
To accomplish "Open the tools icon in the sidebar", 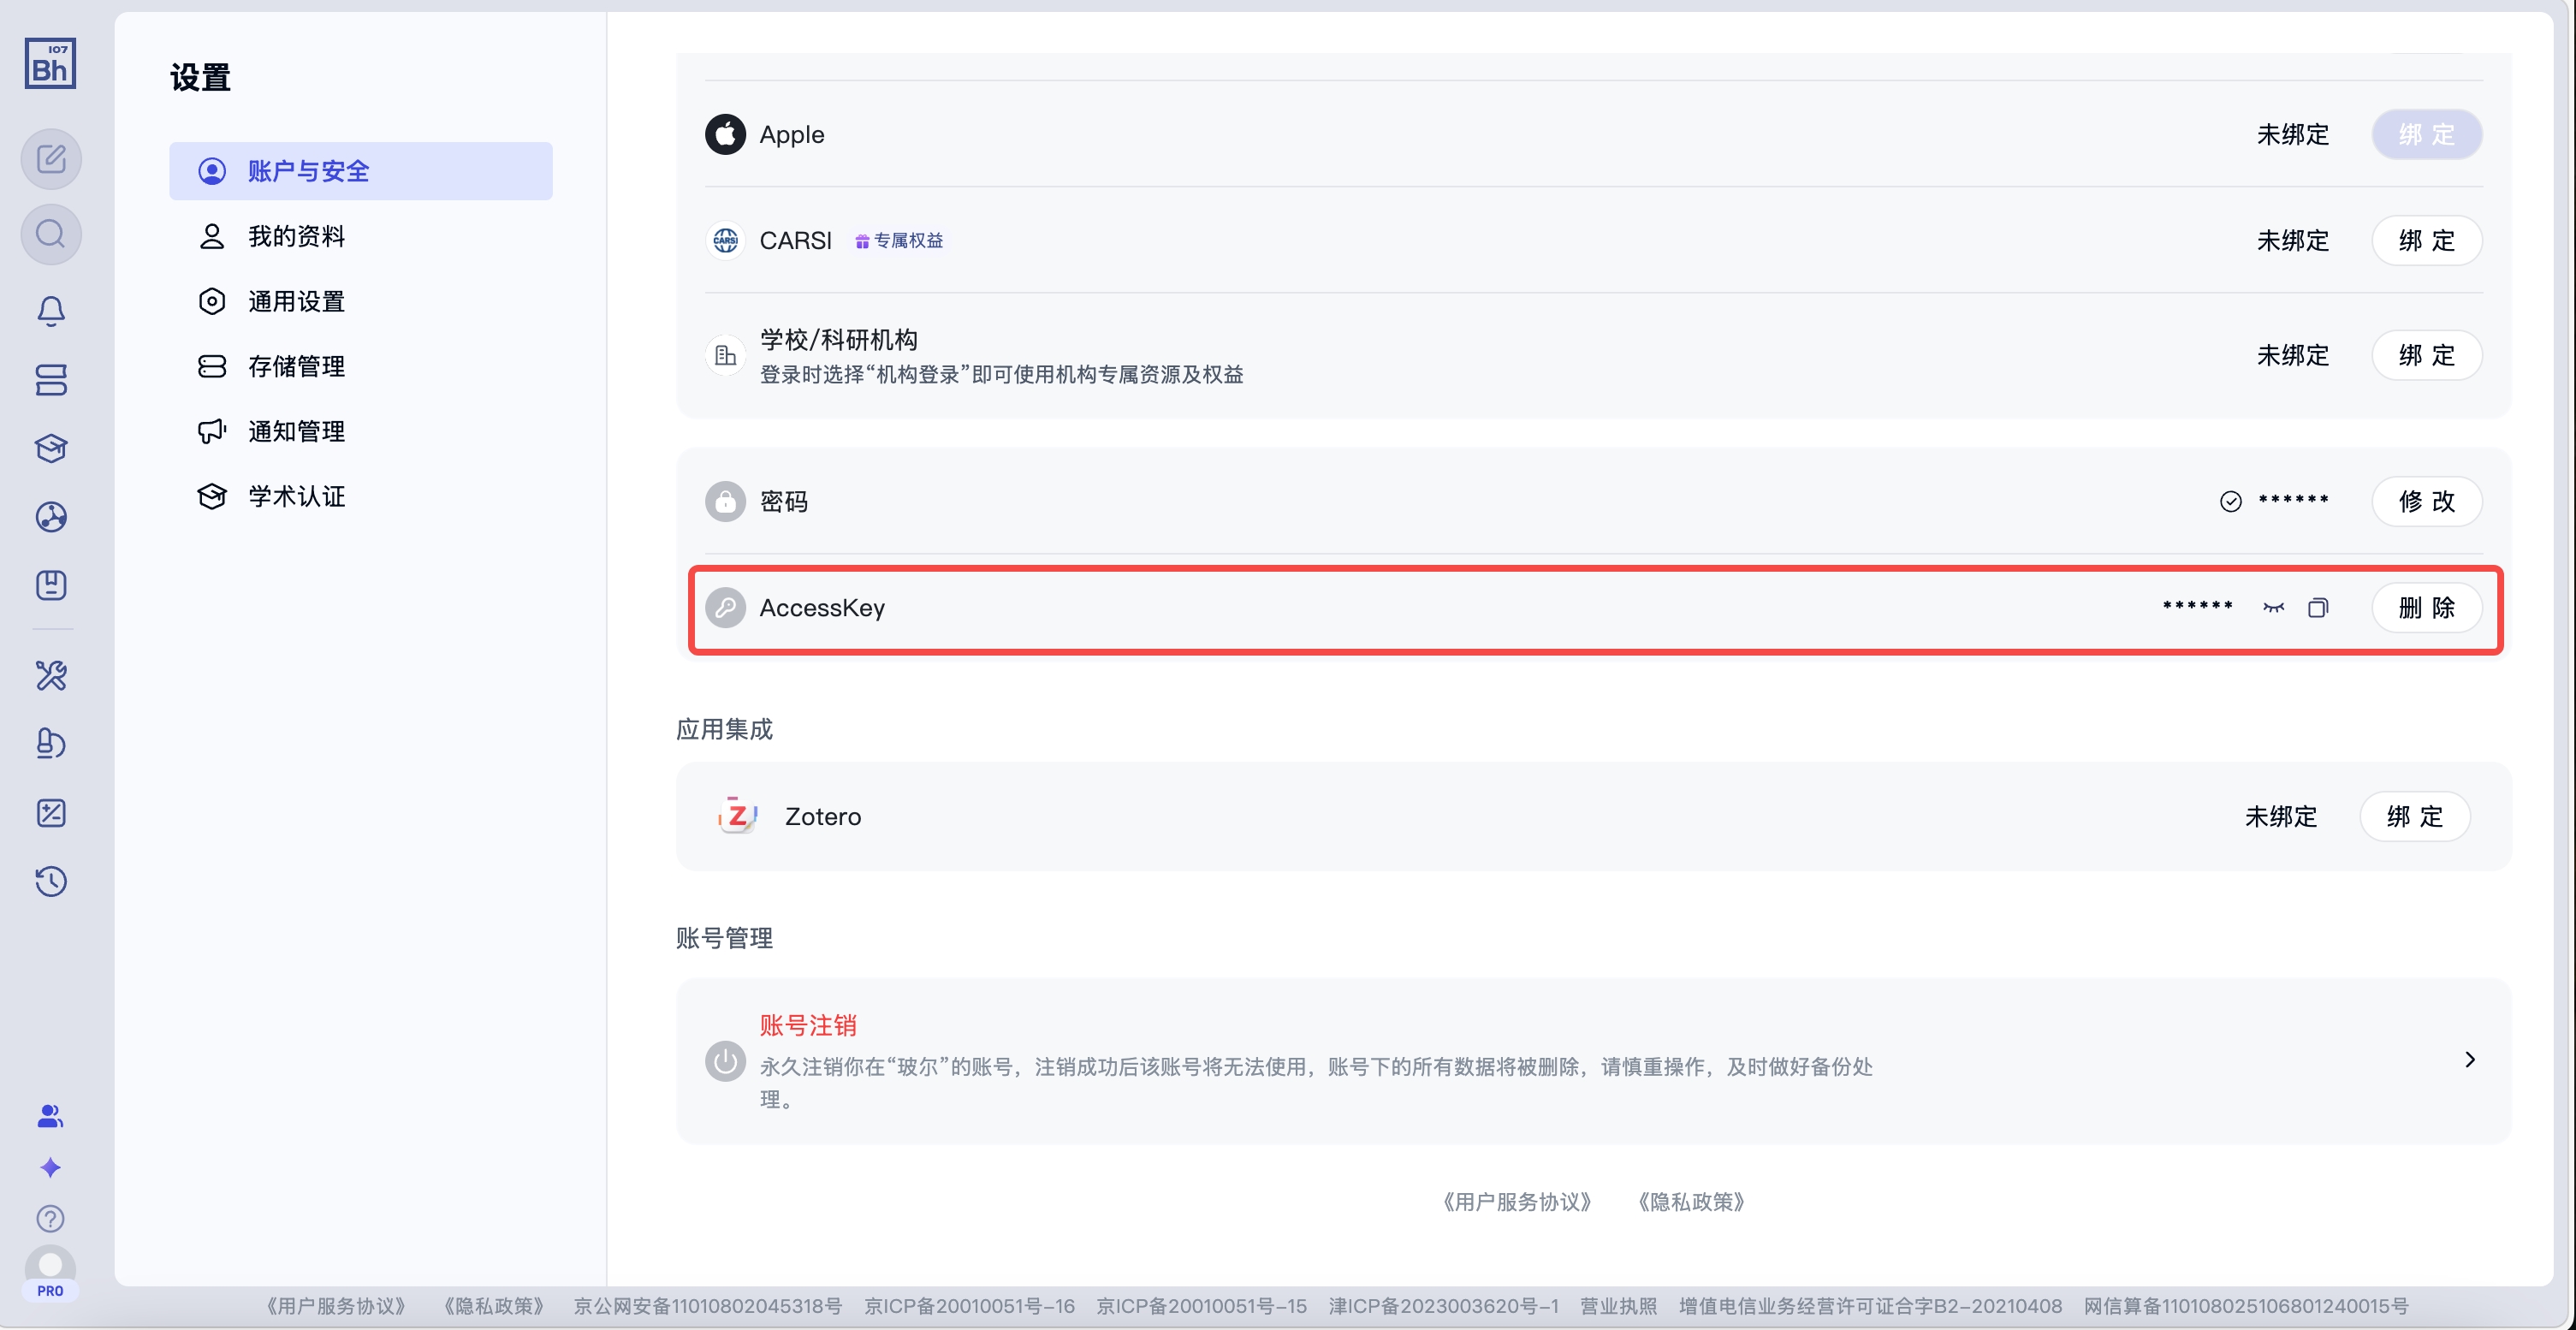I will [x=51, y=676].
